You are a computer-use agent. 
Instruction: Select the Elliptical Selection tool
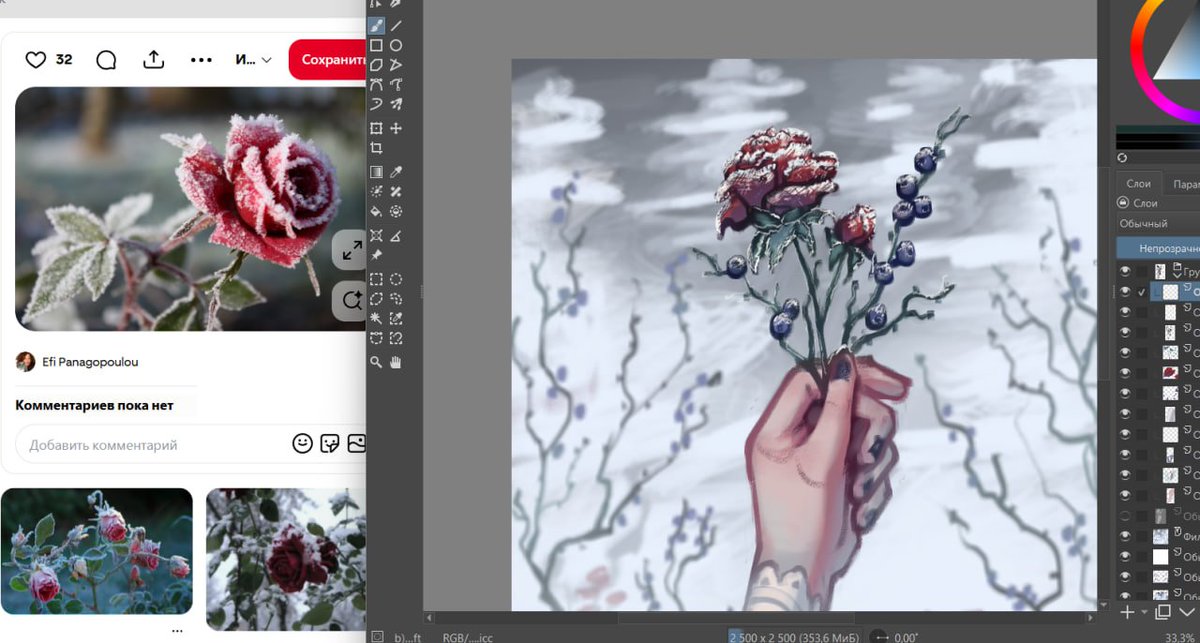pos(396,280)
